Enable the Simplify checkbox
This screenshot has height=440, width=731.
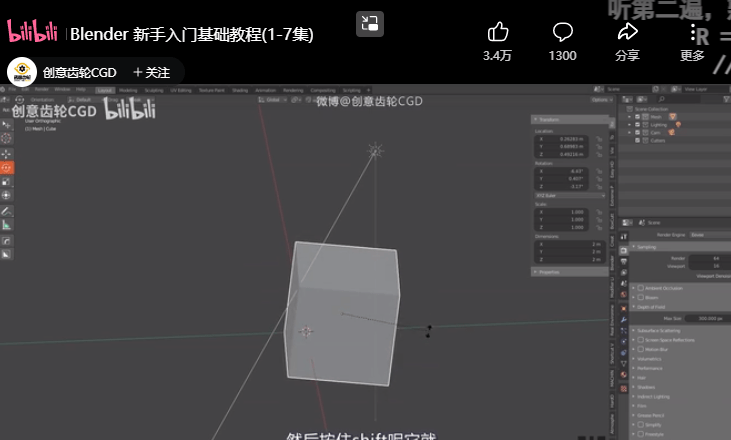coord(641,425)
